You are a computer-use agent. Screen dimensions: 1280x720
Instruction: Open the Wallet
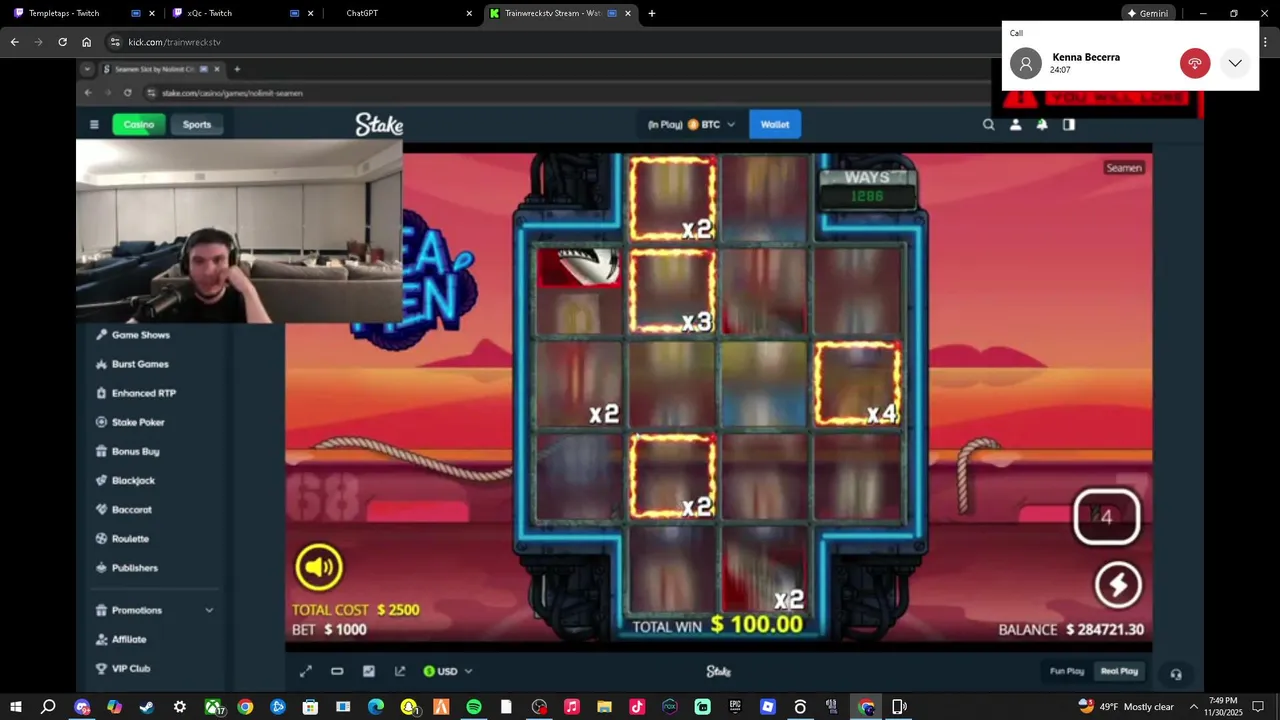click(x=775, y=125)
